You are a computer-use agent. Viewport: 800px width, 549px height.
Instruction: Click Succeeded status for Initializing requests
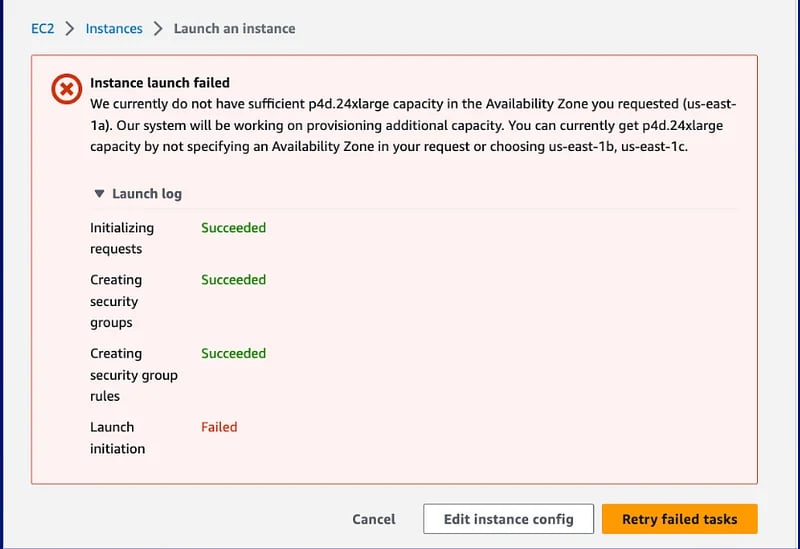click(x=233, y=228)
